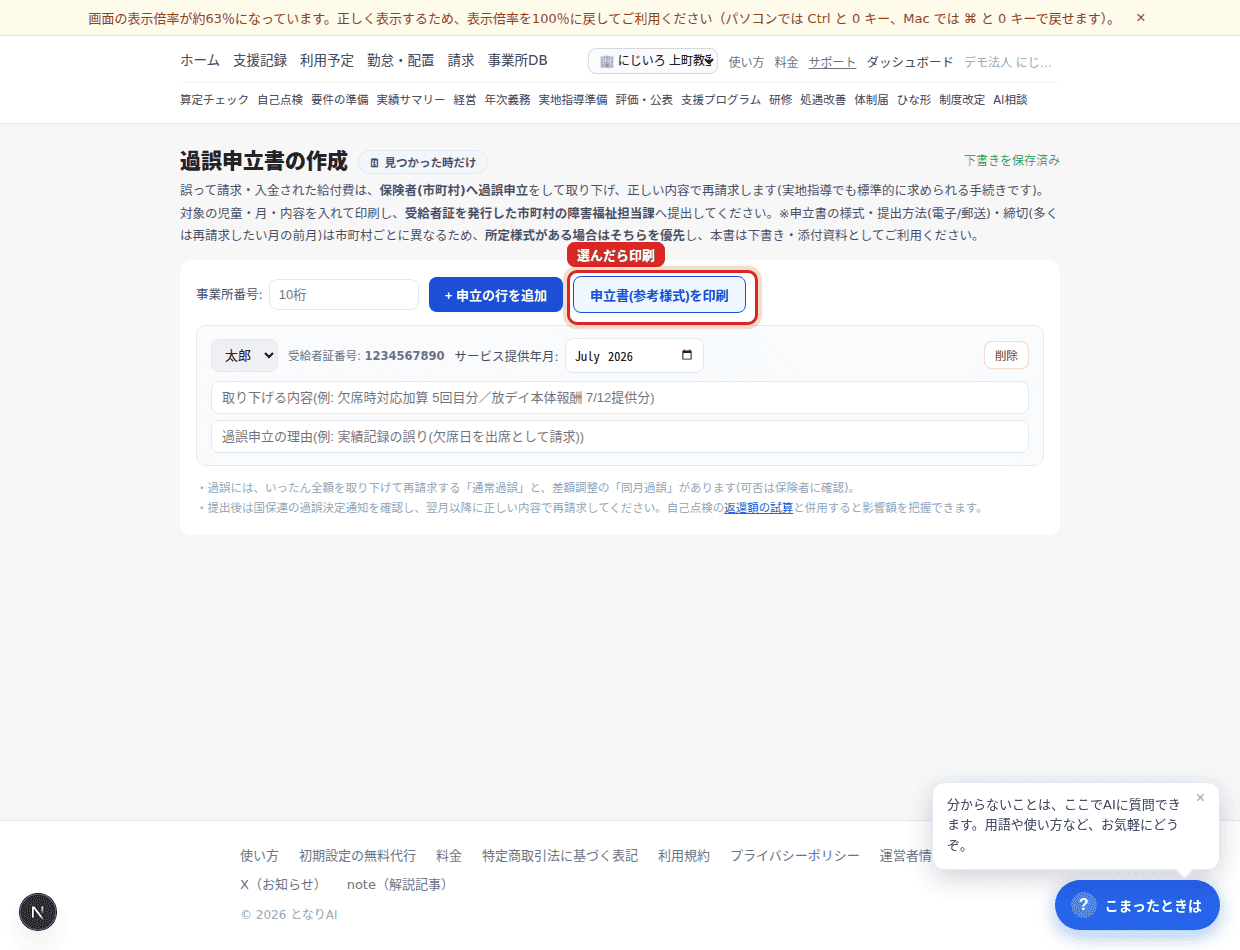
Task: Close the AI help tooltip bubble
Action: [x=1200, y=797]
